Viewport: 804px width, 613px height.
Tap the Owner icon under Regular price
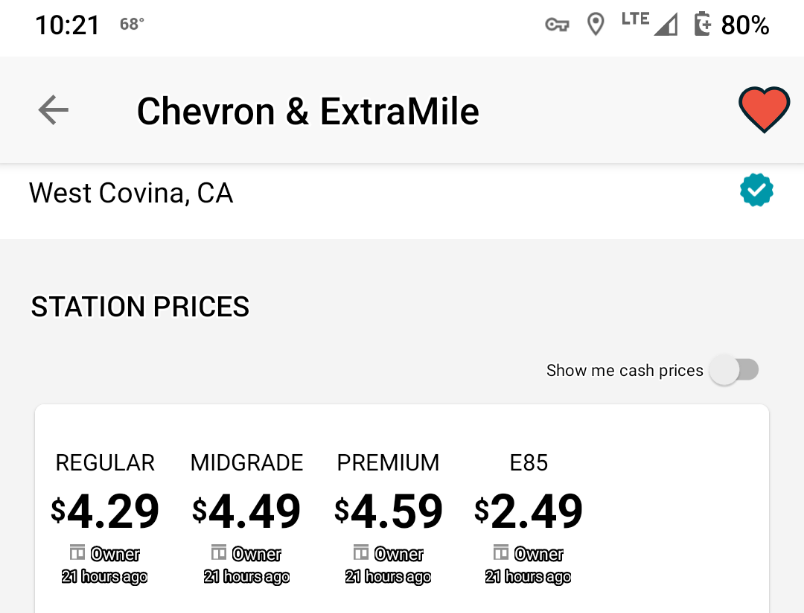pyautogui.click(x=77, y=553)
